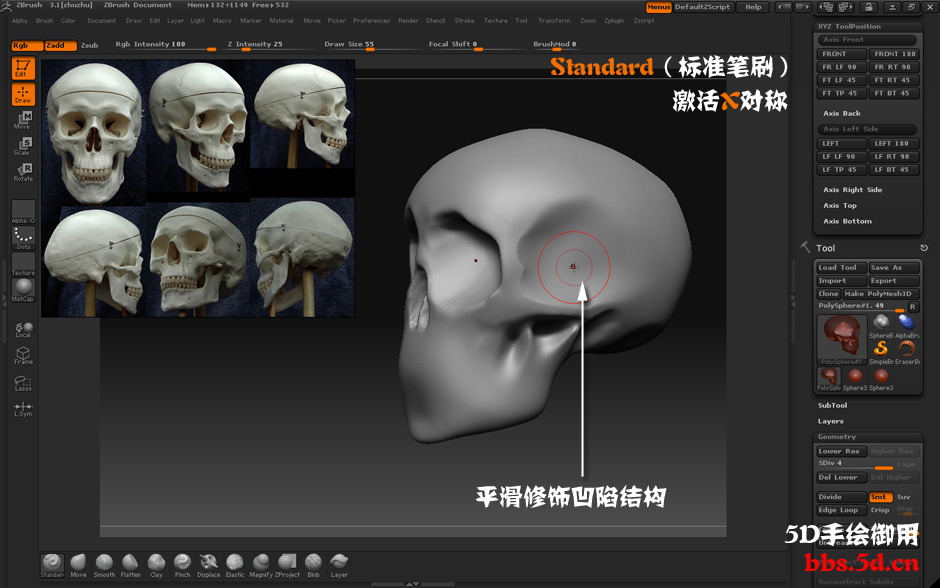
Task: Open the Transform menu
Action: [554, 21]
